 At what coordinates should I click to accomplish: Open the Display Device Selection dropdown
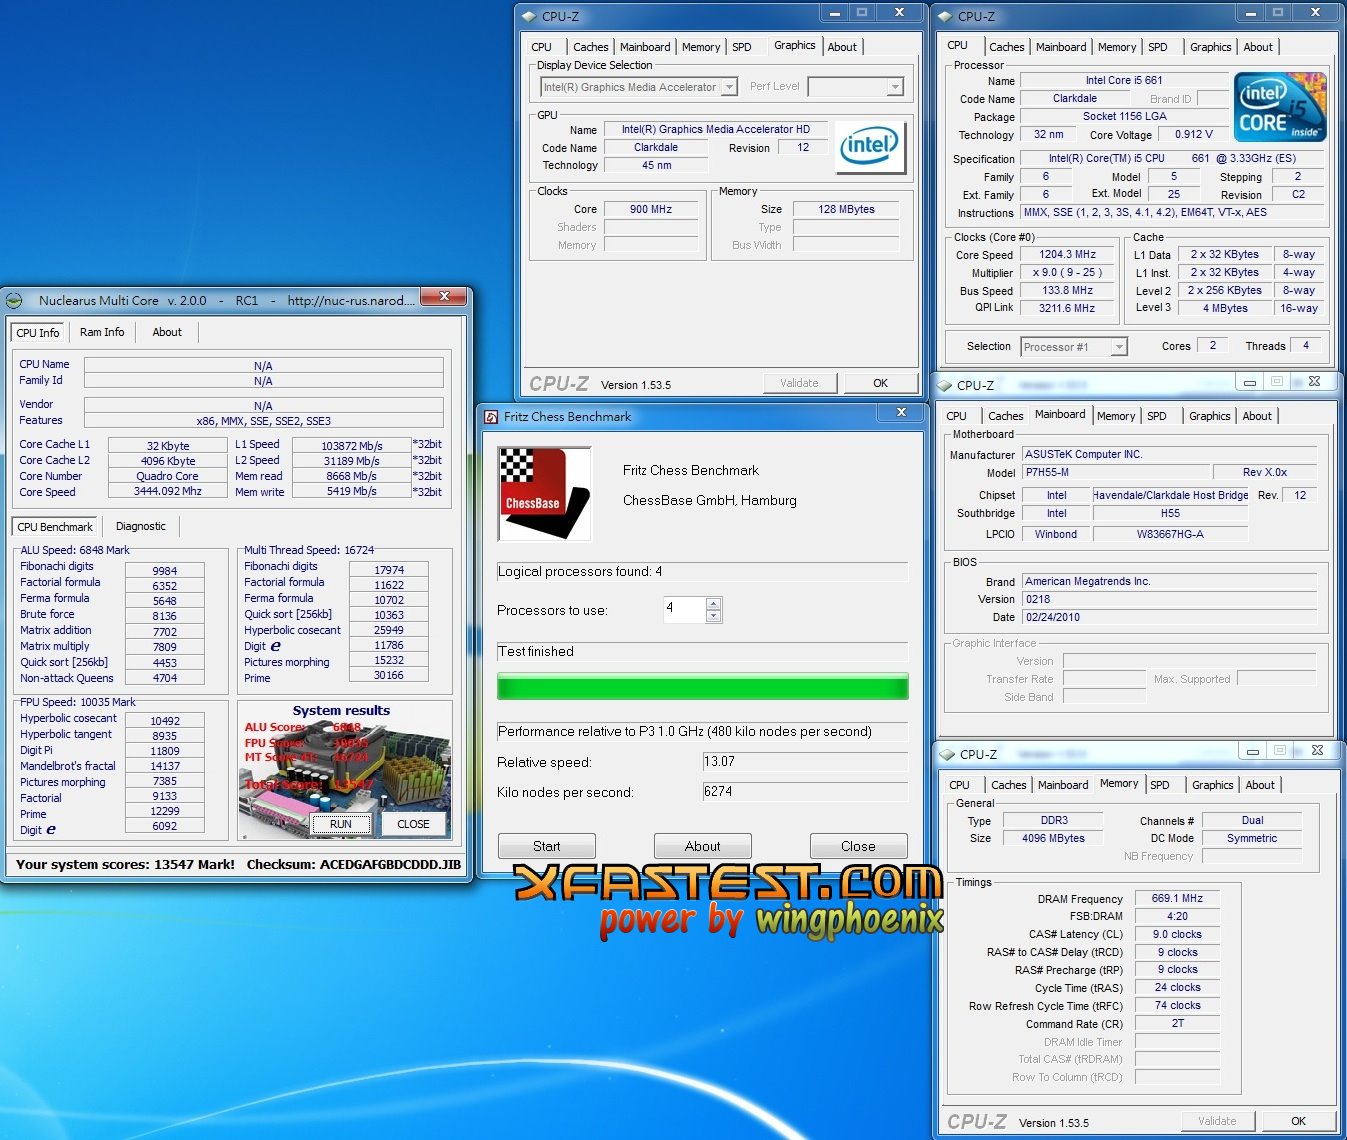click(729, 87)
